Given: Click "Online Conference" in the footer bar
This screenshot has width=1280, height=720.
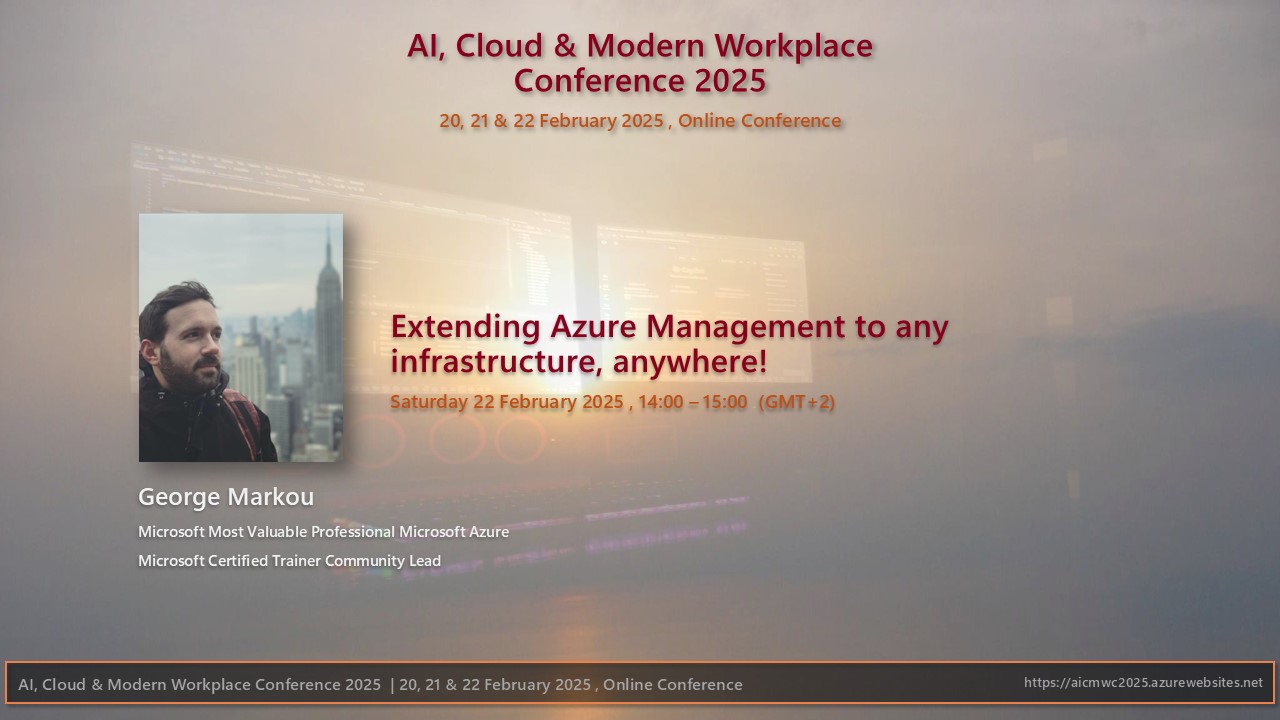Looking at the screenshot, I should [x=672, y=685].
